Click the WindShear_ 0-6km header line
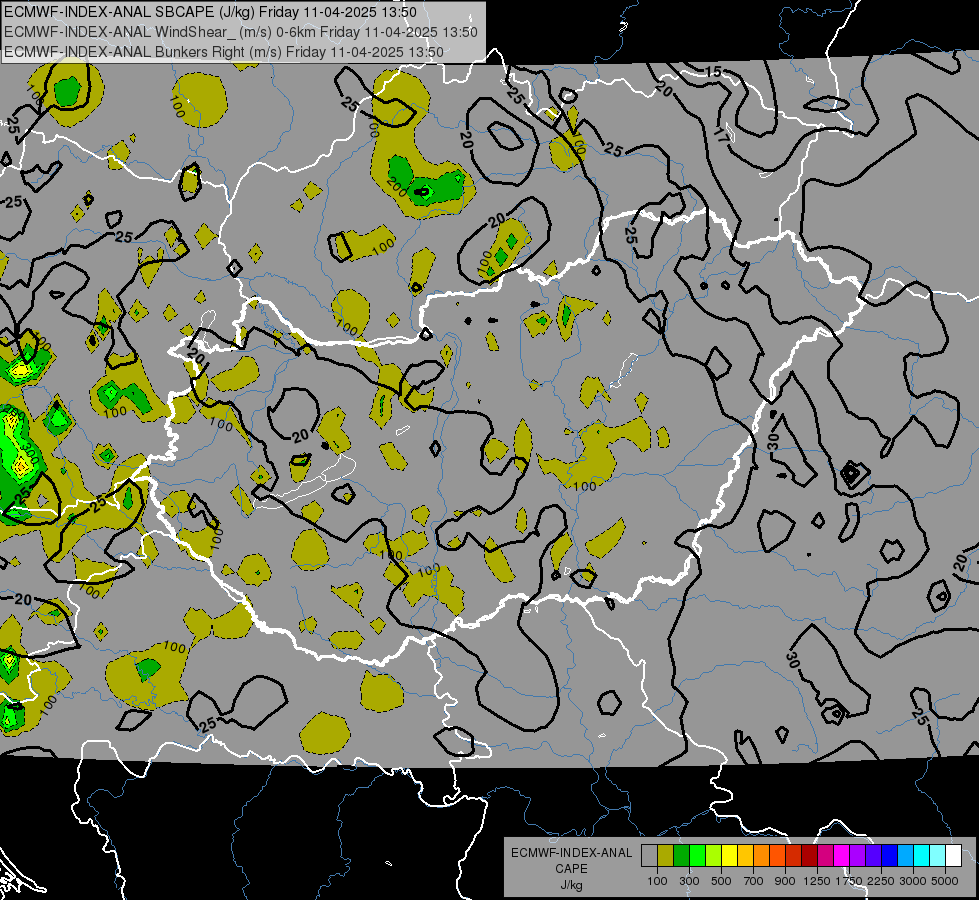 coord(240,32)
